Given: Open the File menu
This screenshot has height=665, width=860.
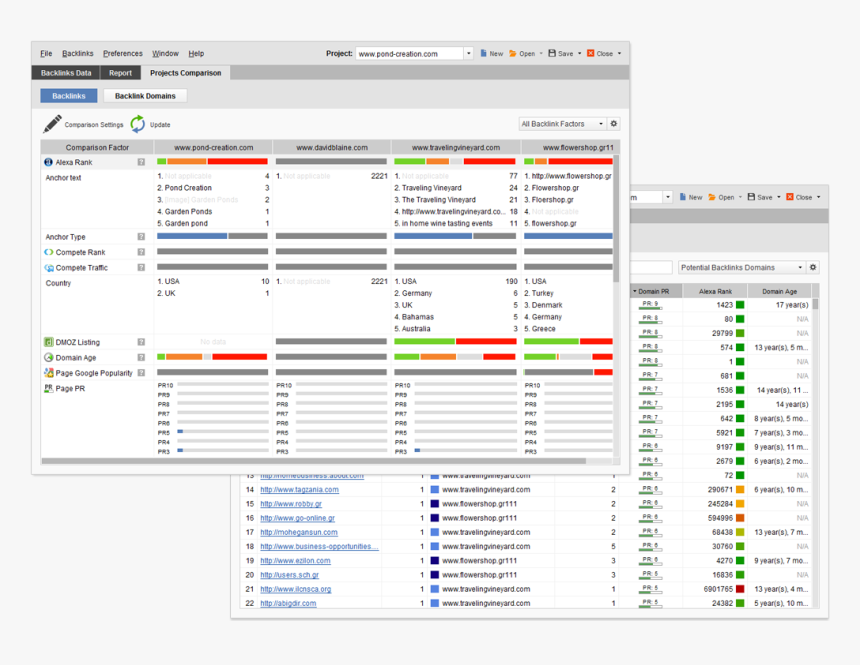Looking at the screenshot, I should pyautogui.click(x=46, y=53).
